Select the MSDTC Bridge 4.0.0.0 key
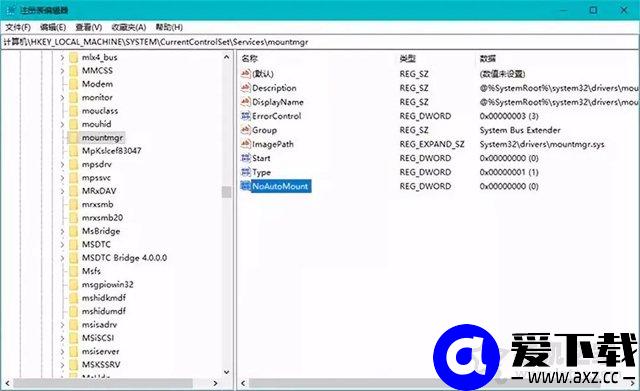This screenshot has height=391, width=640. pyautogui.click(x=124, y=258)
